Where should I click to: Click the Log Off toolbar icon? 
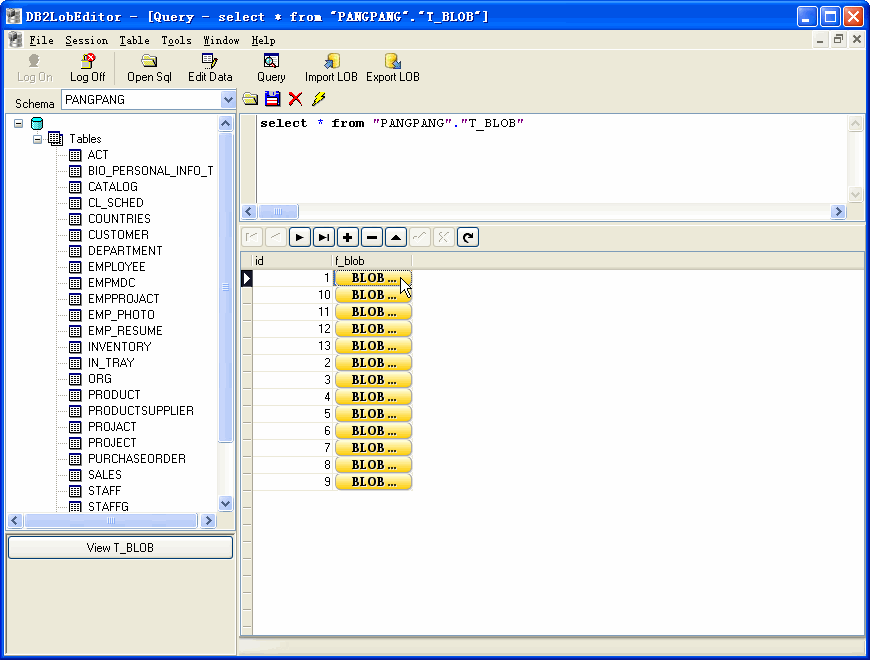pos(87,68)
